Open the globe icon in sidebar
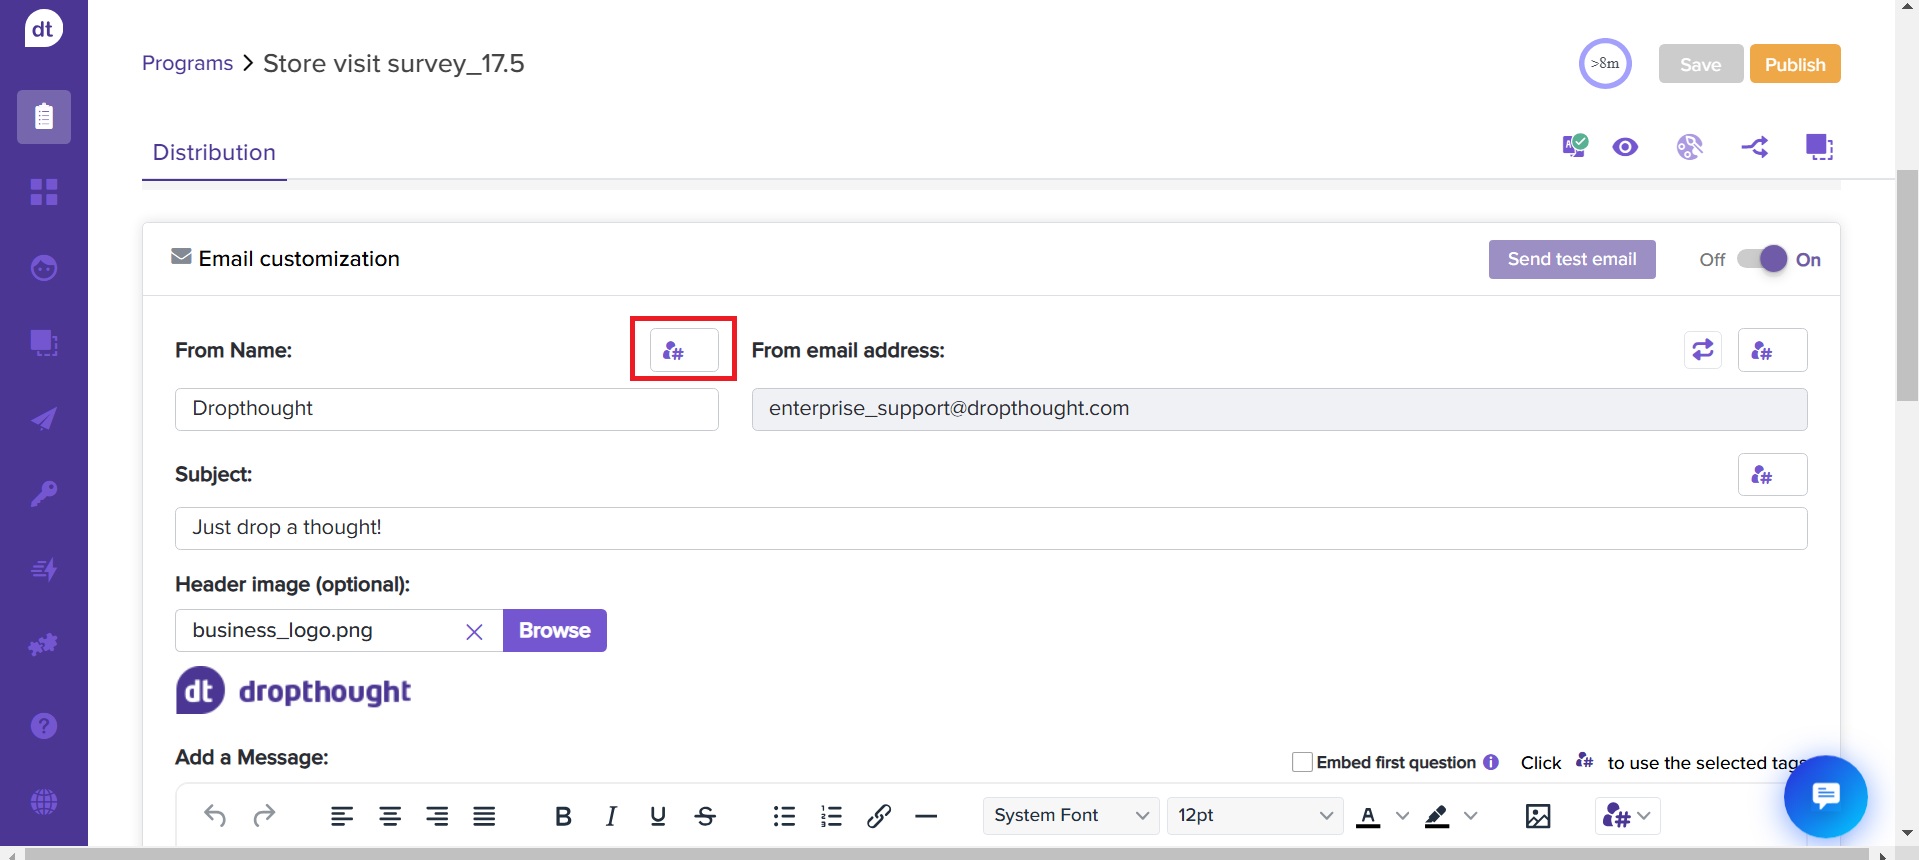 (x=44, y=802)
